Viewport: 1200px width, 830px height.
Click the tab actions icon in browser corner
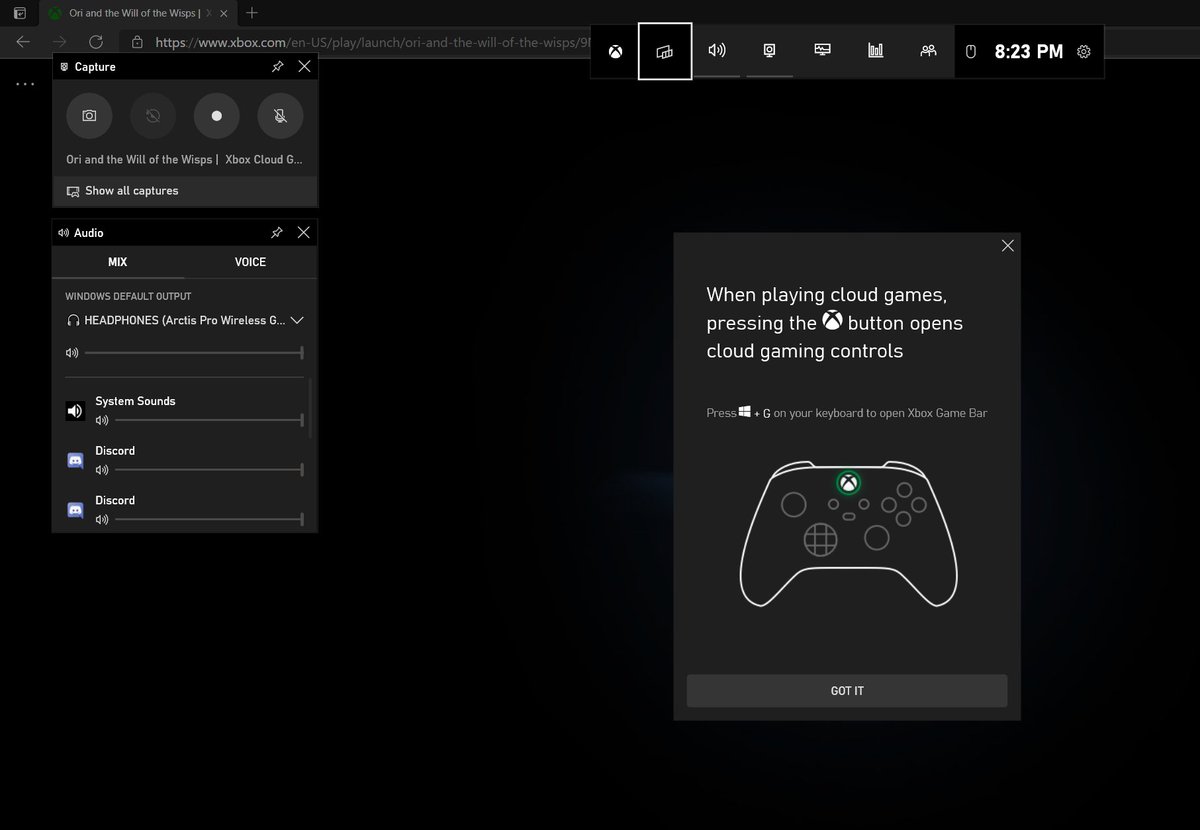pyautogui.click(x=20, y=13)
